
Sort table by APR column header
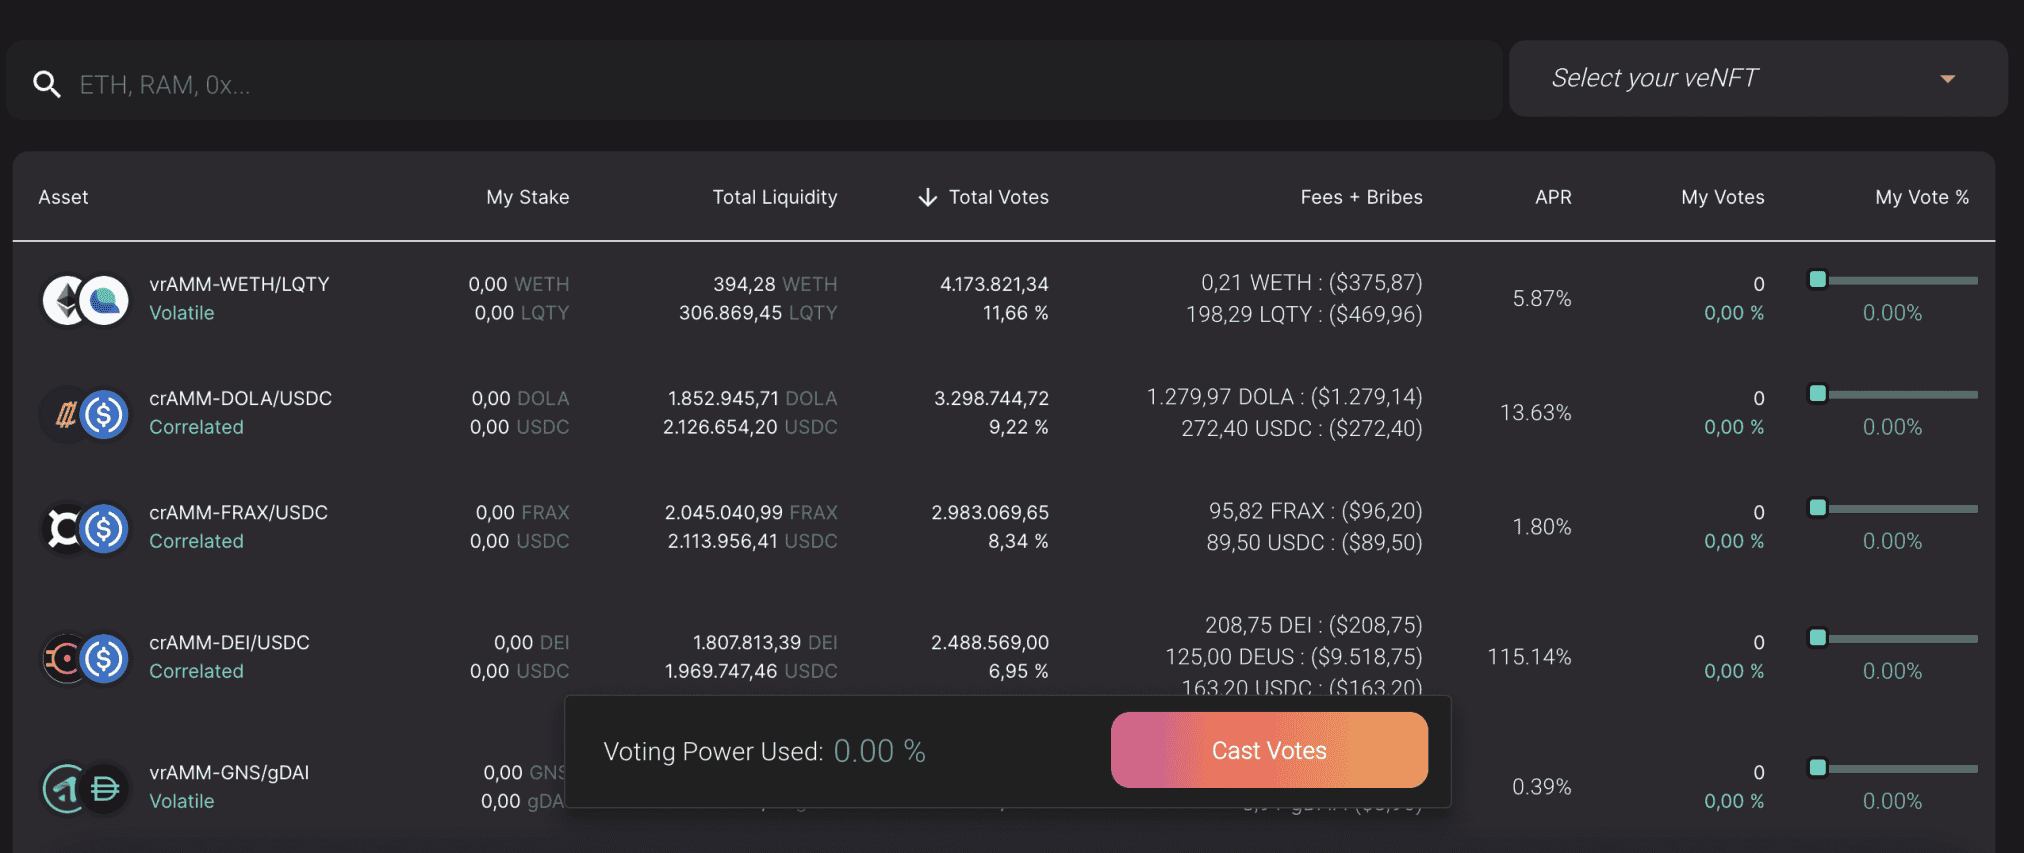[x=1552, y=197]
